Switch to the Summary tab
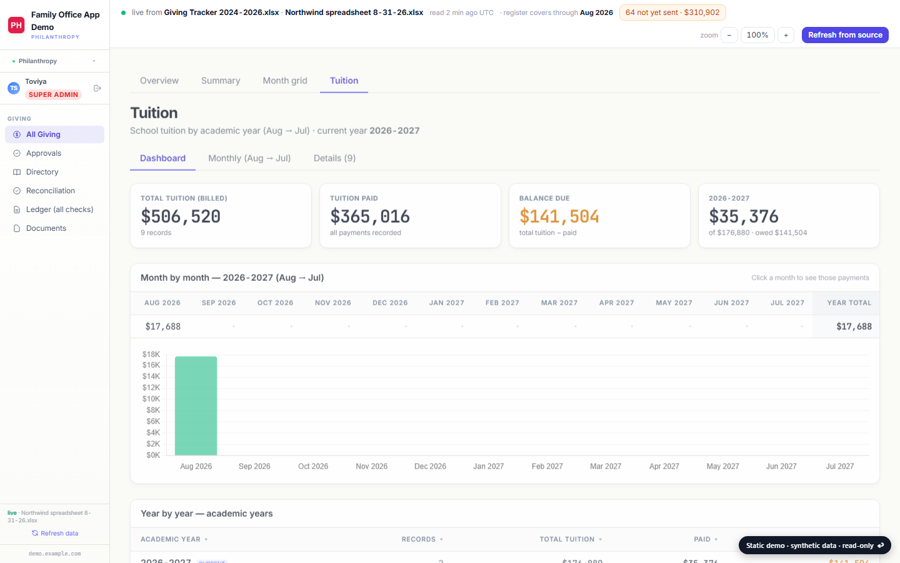Viewport: 900px width, 563px height. coord(220,81)
